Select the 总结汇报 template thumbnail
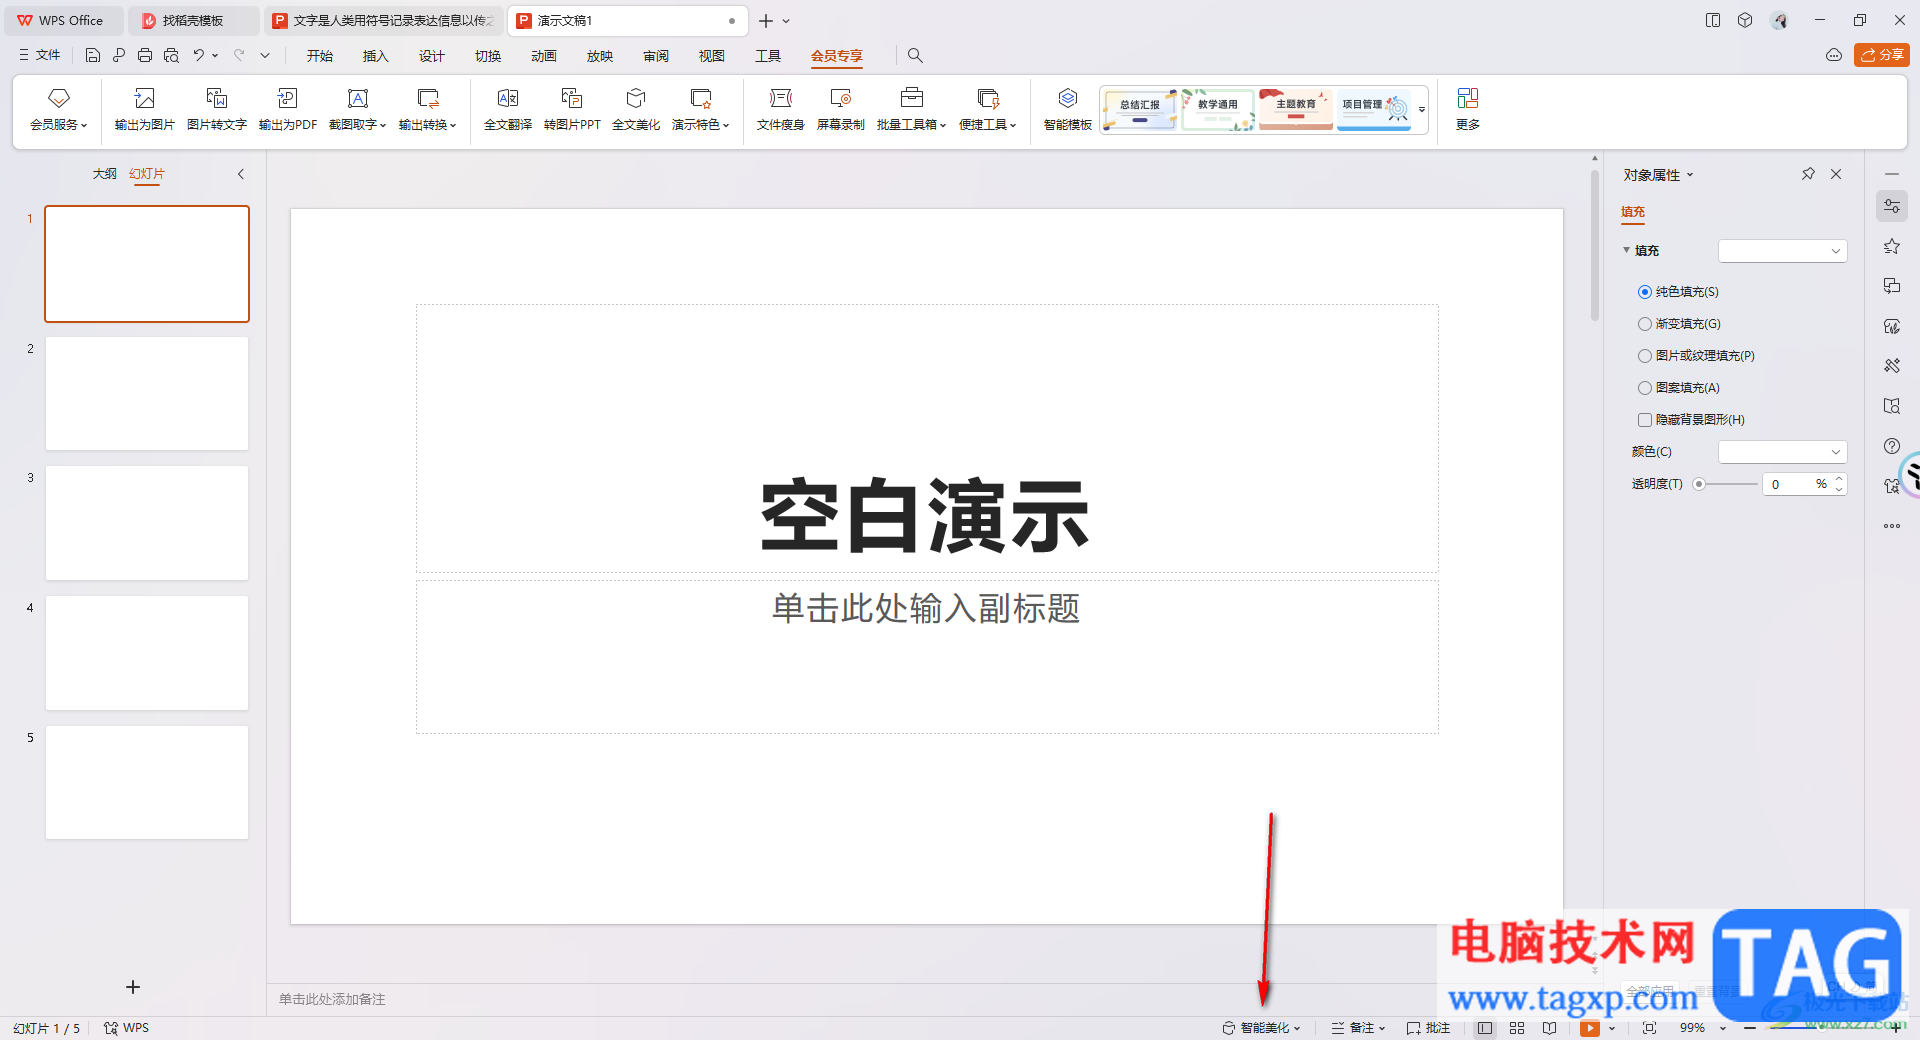 pyautogui.click(x=1140, y=109)
